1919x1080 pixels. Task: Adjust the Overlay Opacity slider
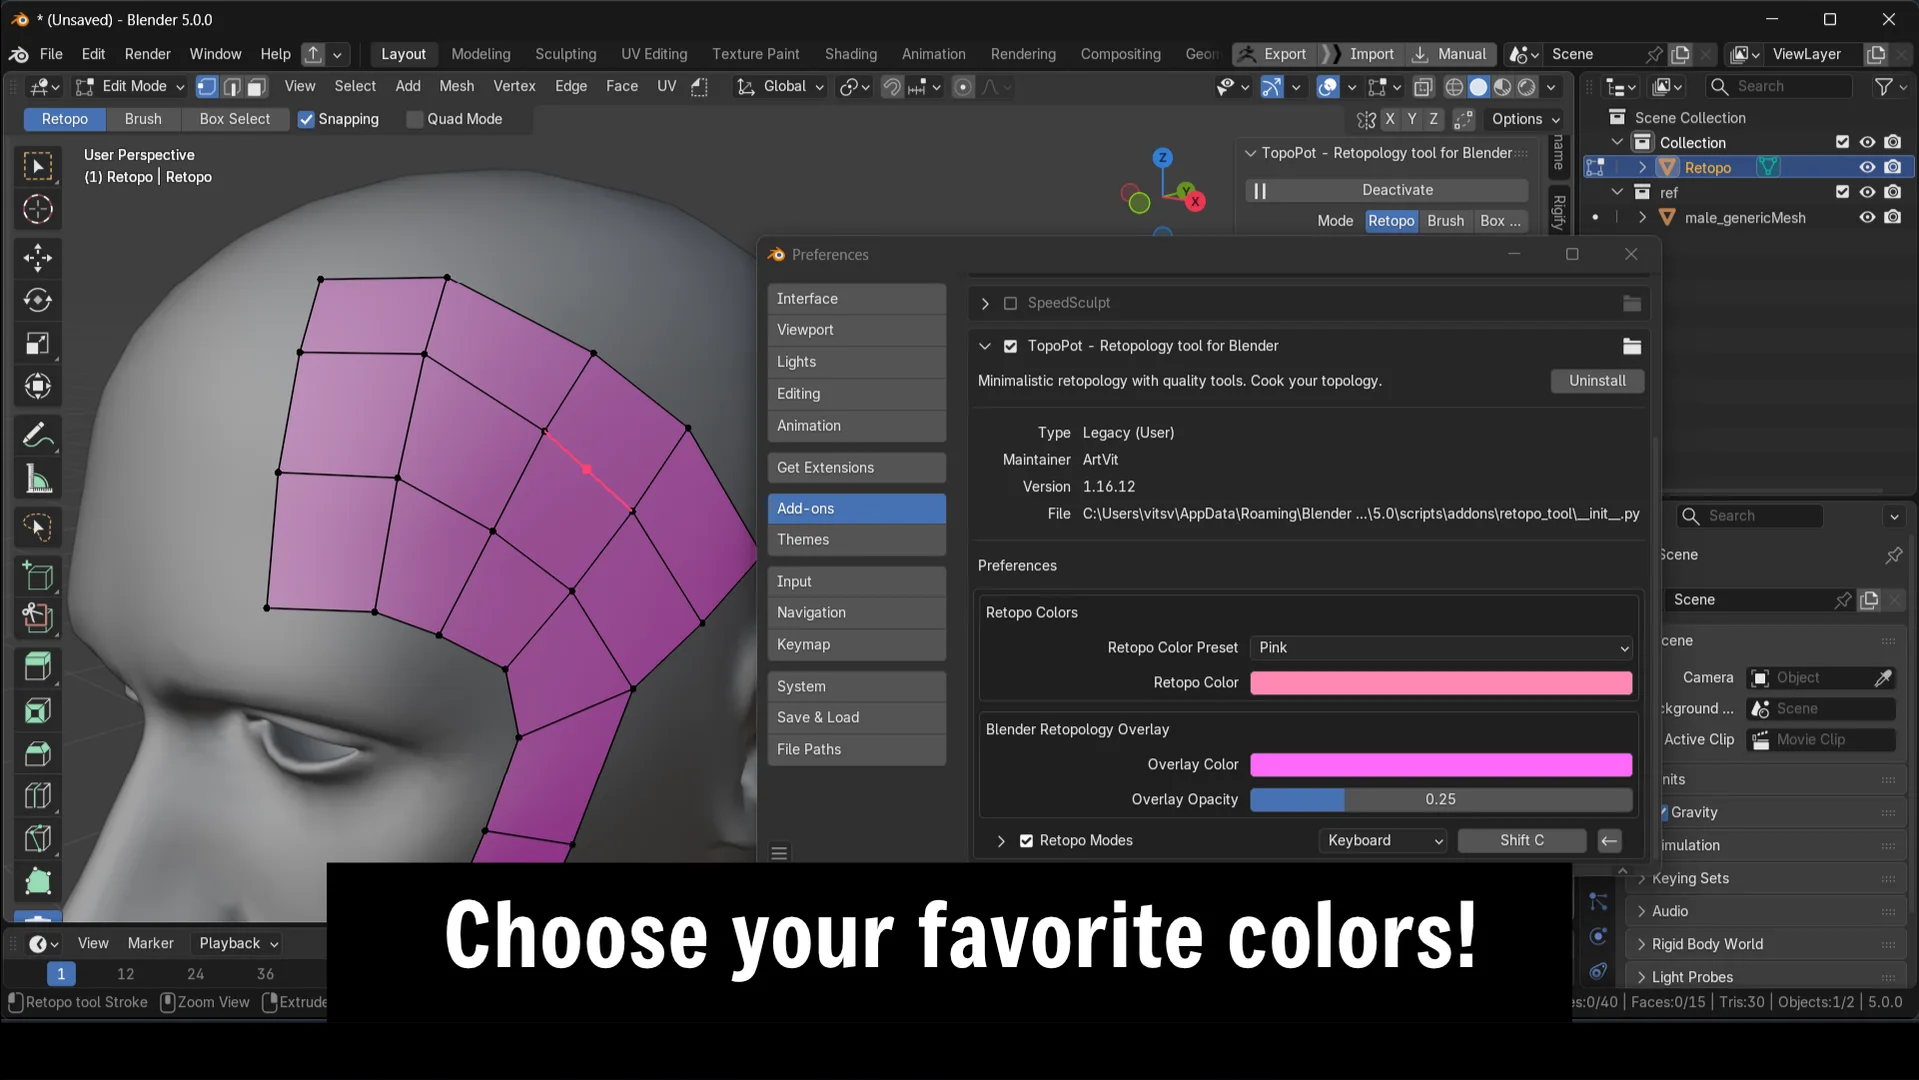click(x=1441, y=800)
